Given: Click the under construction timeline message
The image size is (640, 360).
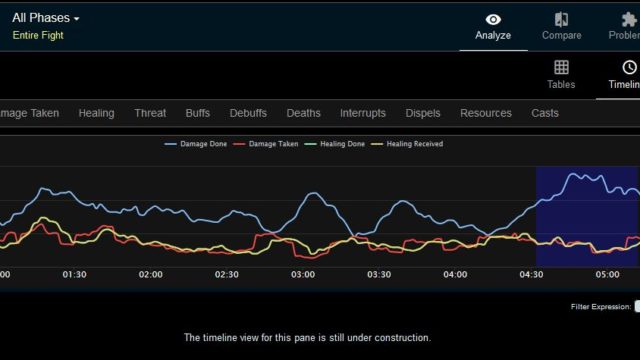Looking at the screenshot, I should click(307, 338).
